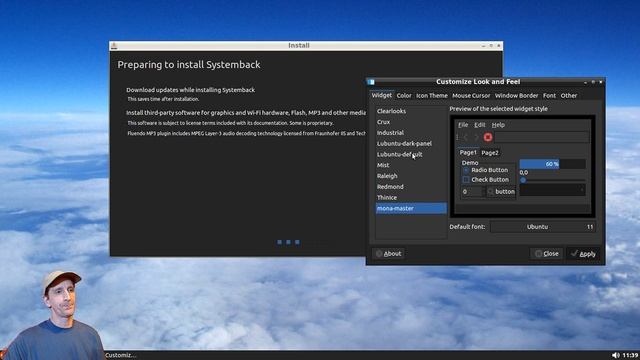This screenshot has width=640, height=360.
Task: Tick the Check Button in the Demo preview
Action: 486,180
